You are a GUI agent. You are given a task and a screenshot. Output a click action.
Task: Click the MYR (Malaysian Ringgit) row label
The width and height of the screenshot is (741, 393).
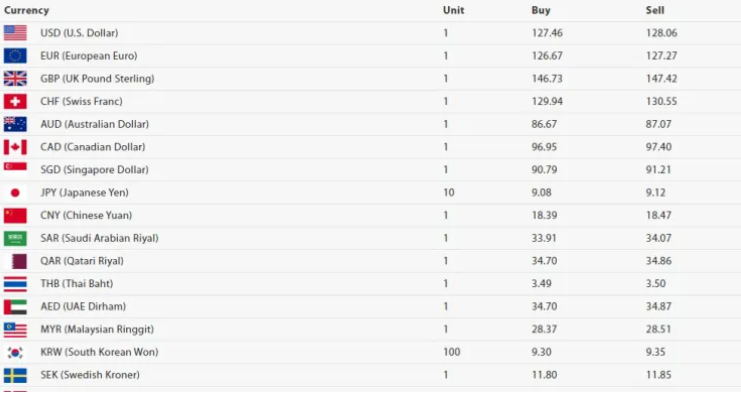click(x=97, y=329)
